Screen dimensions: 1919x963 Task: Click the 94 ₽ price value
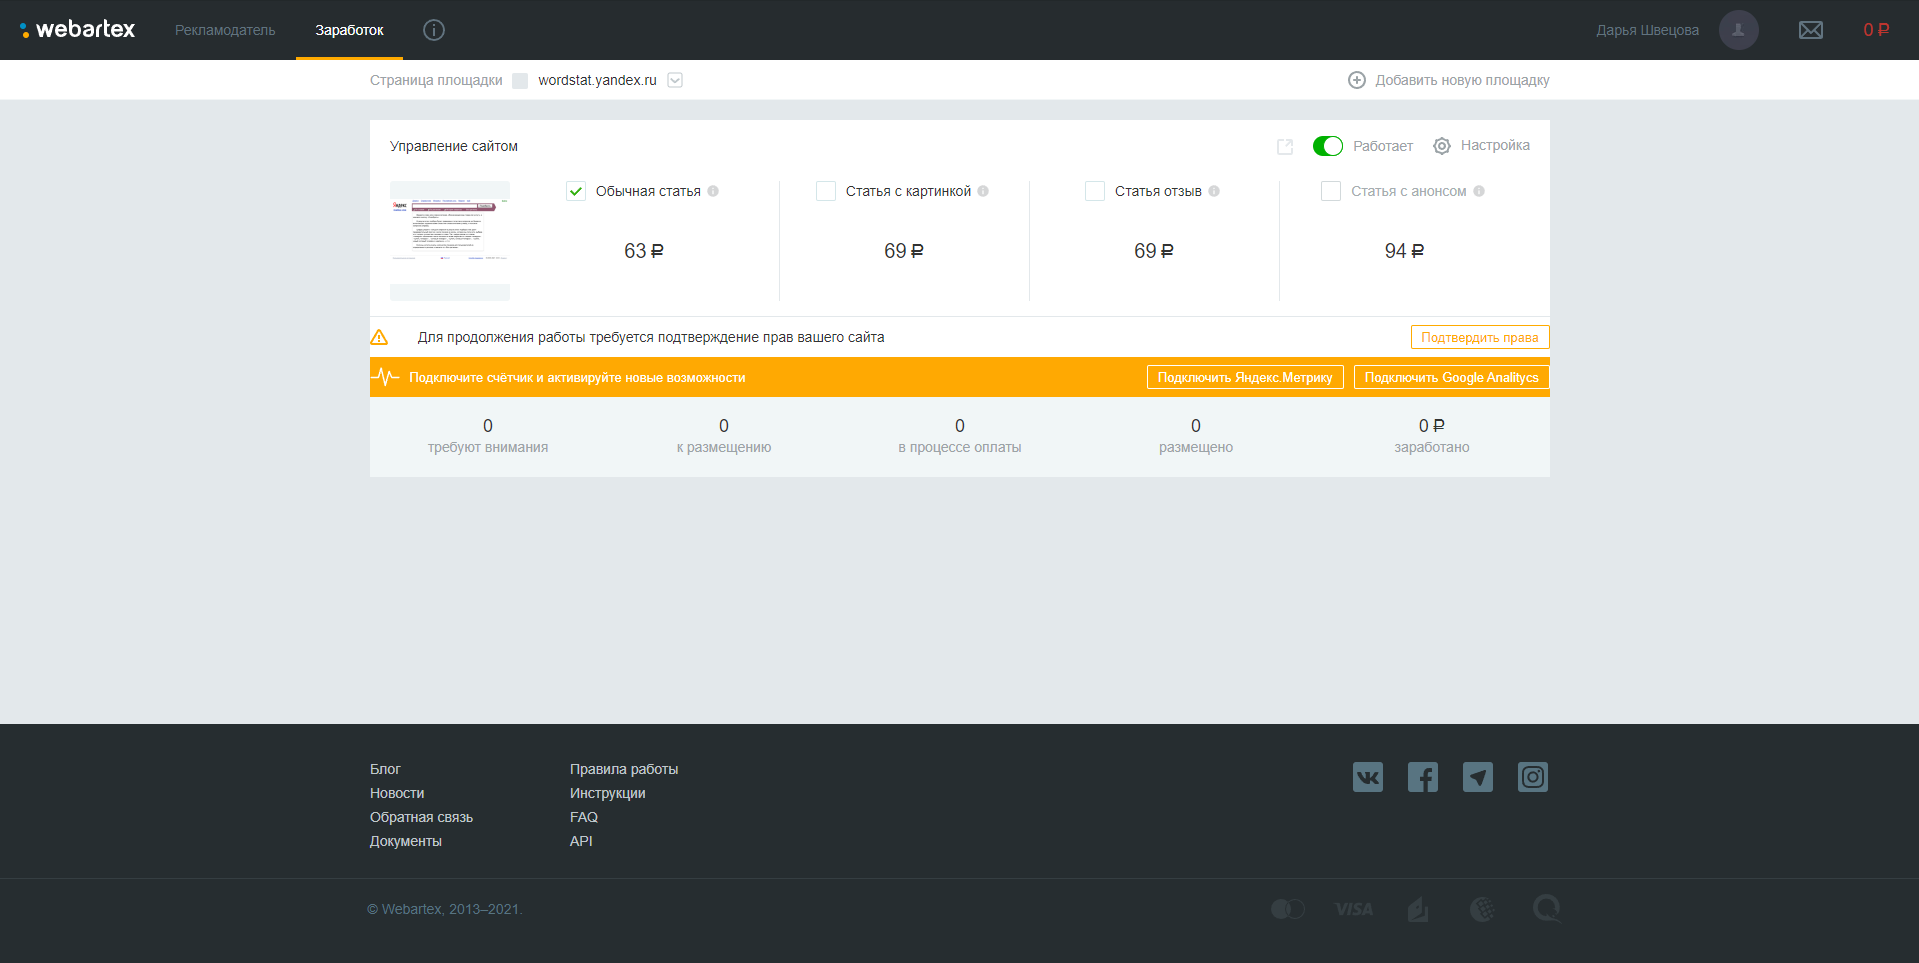pyautogui.click(x=1404, y=251)
